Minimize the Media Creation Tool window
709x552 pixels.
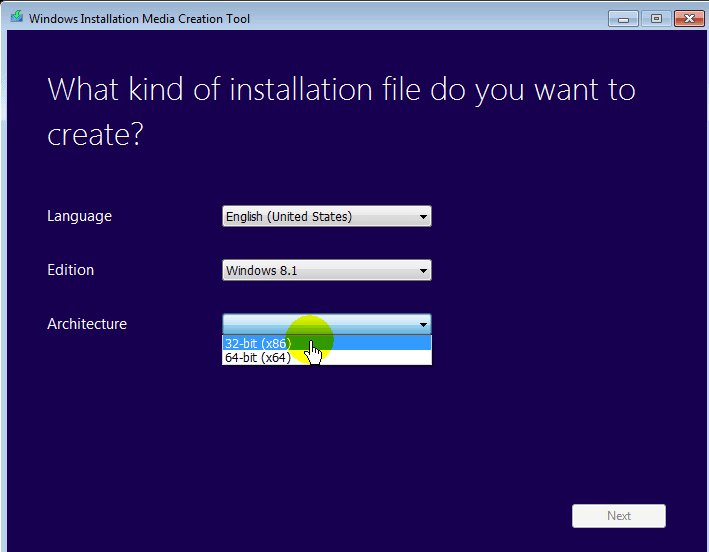[623, 19]
